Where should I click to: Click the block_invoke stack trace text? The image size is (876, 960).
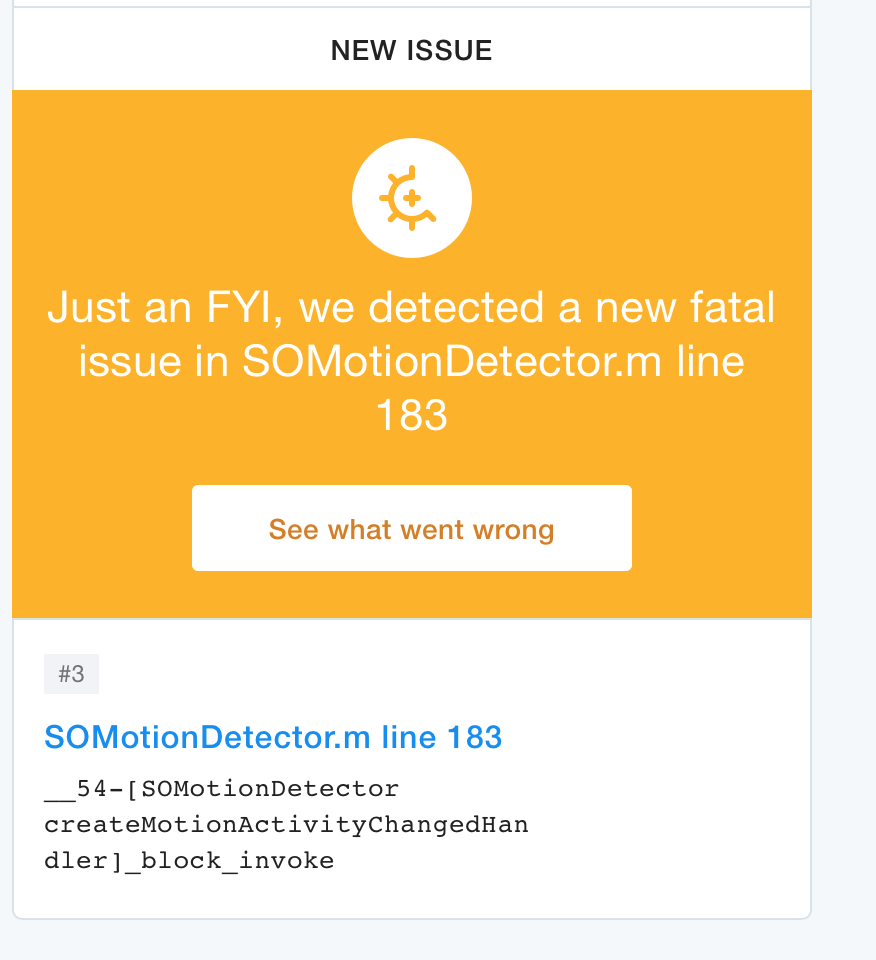point(188,859)
